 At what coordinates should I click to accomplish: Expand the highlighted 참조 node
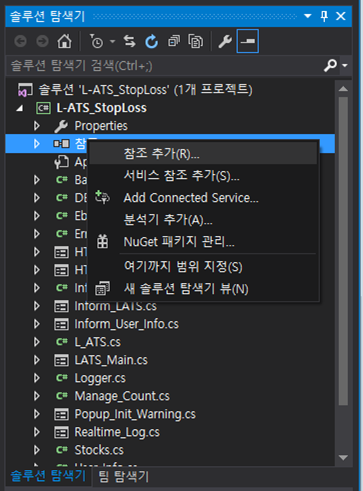tap(37, 144)
